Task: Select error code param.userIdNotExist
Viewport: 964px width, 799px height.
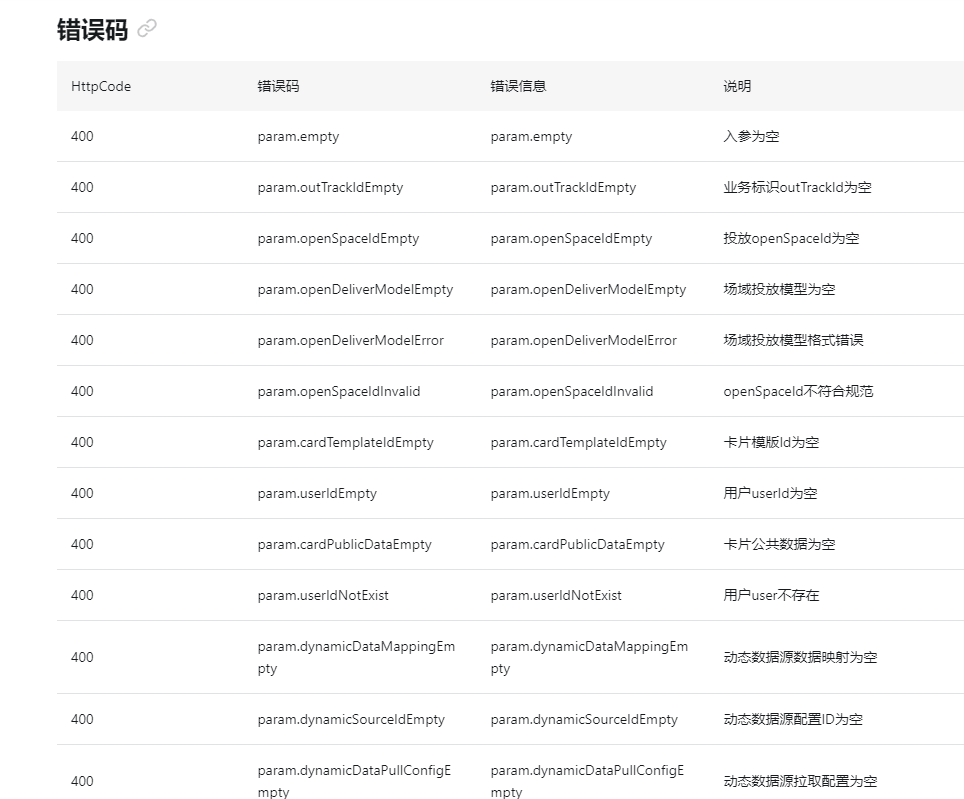Action: 323,596
